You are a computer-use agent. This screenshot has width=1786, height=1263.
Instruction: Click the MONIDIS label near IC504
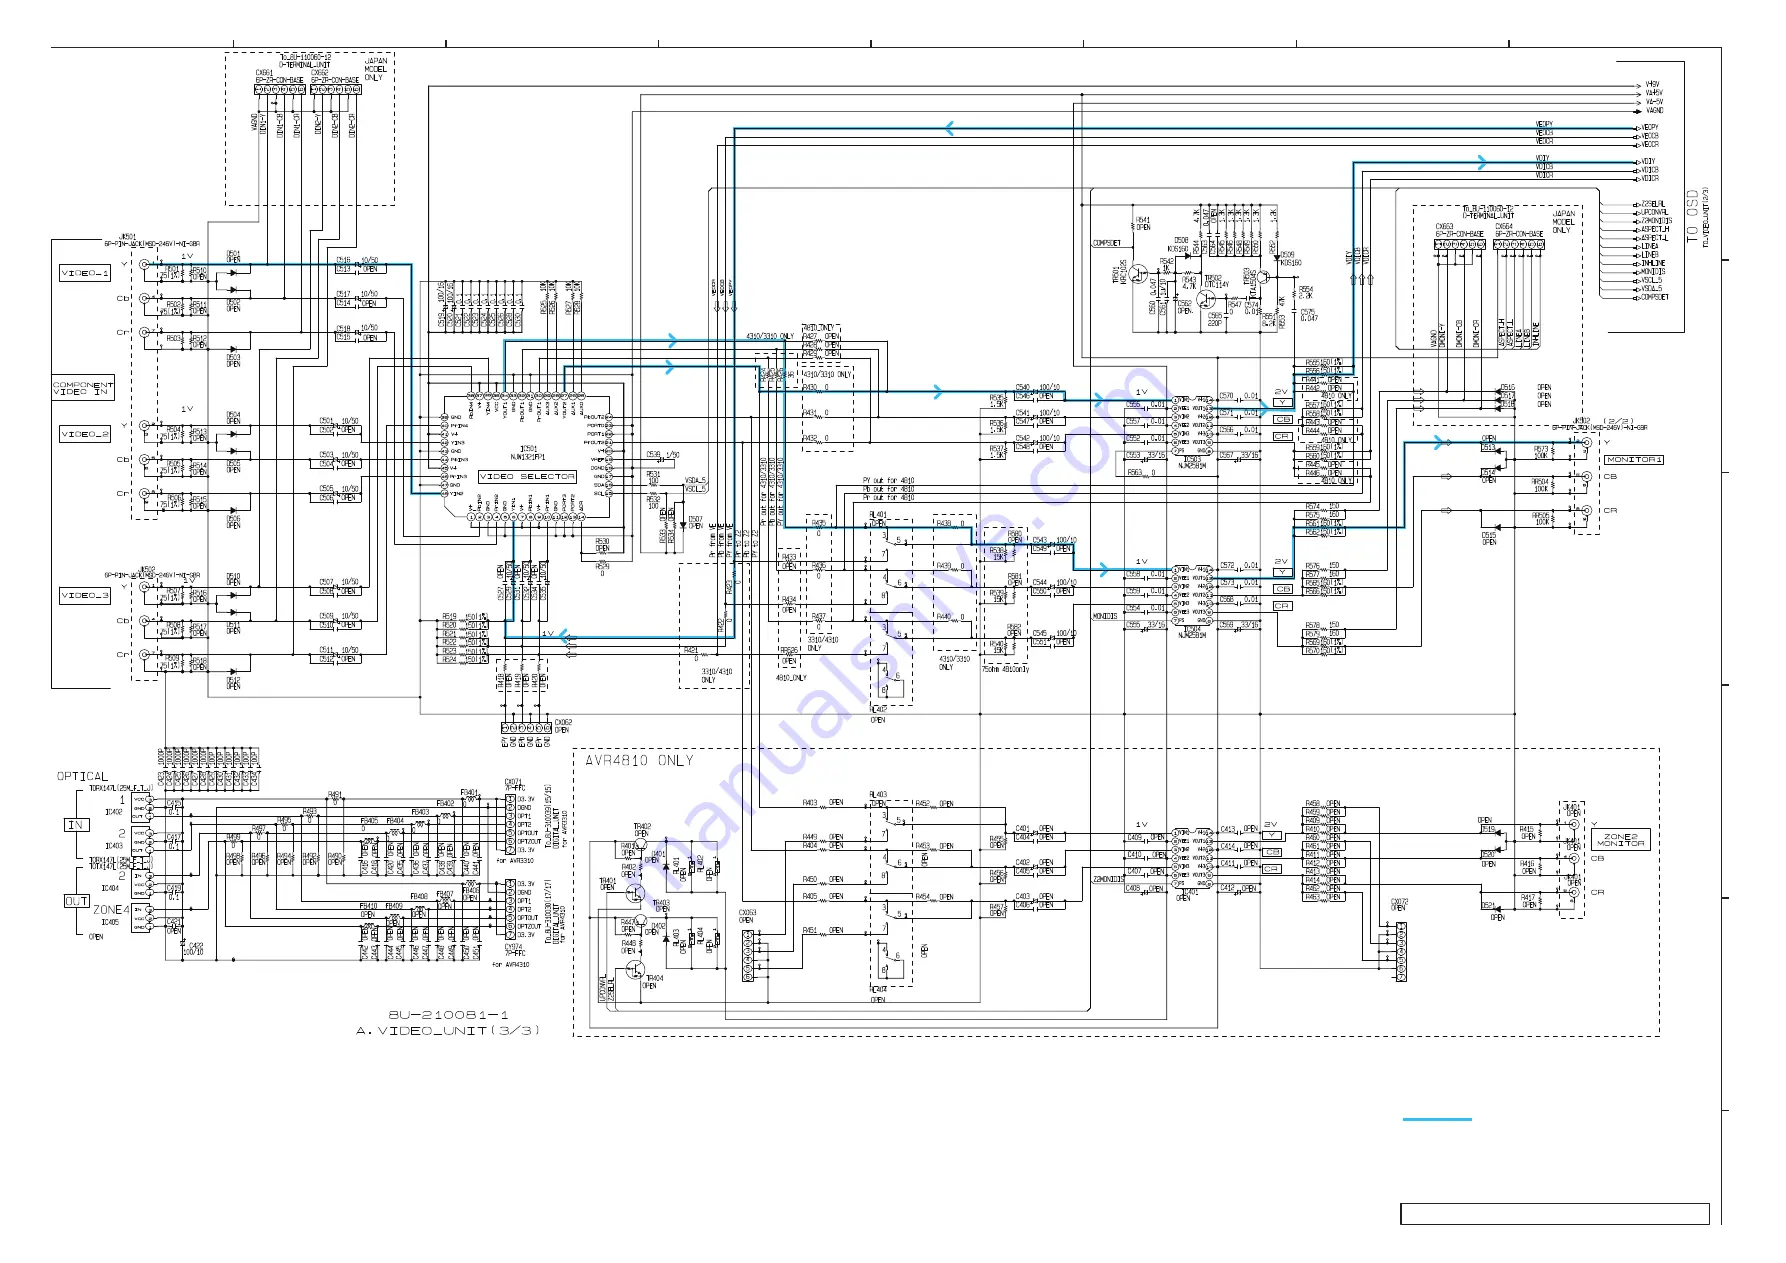1105,617
